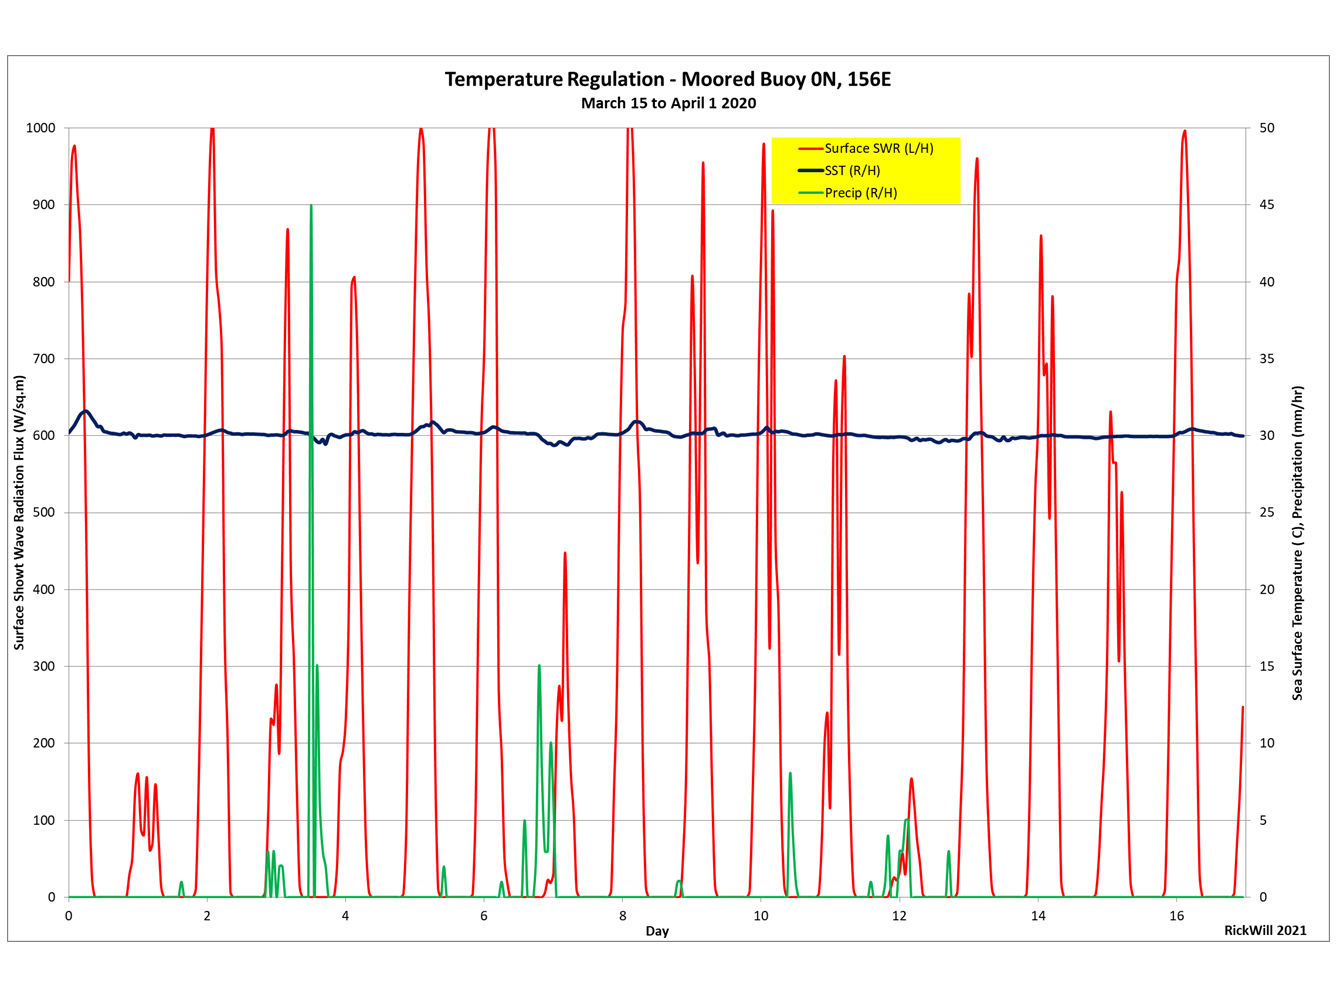Click the day 0 x-axis tick label
Viewport: 1344px width, 1008px height.
(68, 916)
